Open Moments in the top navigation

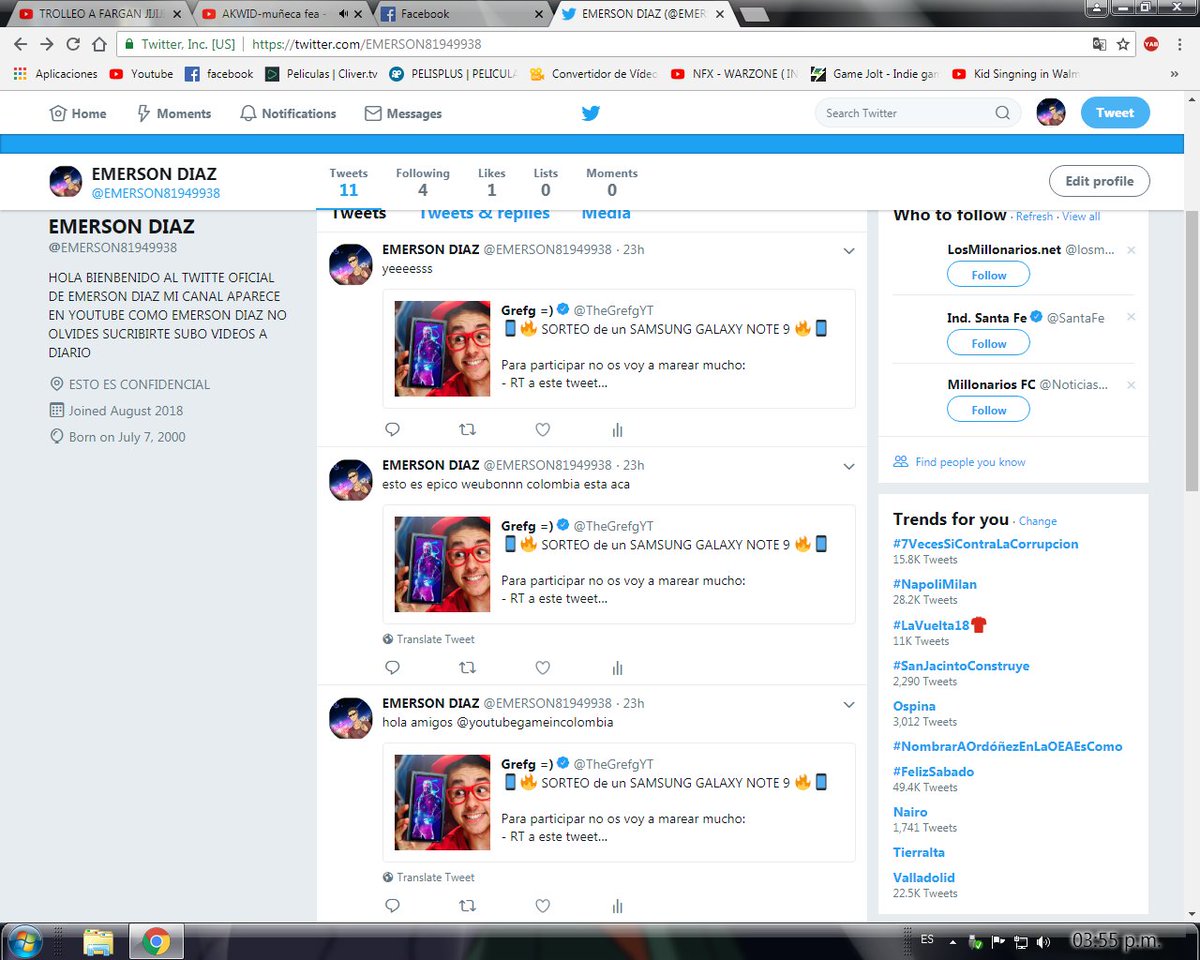click(x=173, y=114)
